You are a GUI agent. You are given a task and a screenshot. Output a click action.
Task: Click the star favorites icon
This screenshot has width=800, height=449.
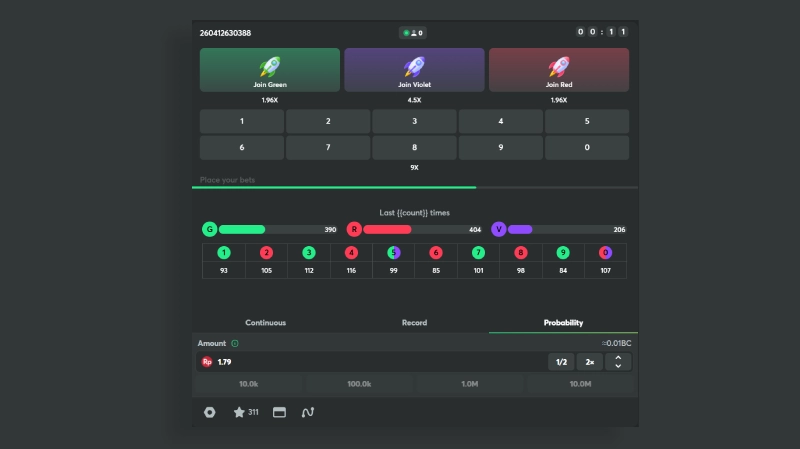click(239, 412)
